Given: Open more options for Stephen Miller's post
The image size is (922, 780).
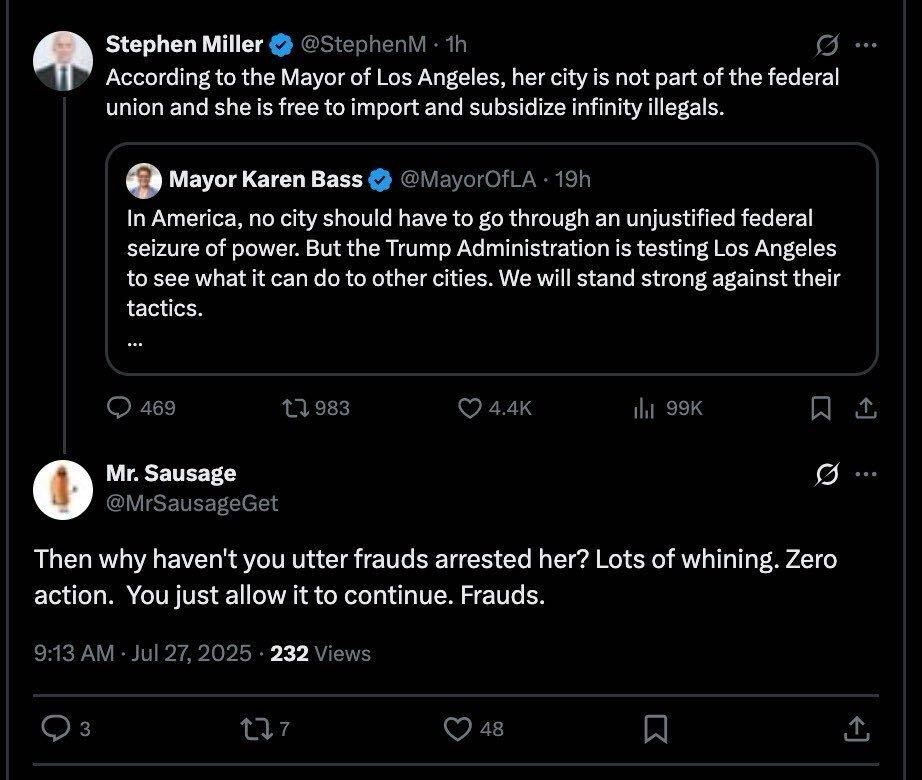Looking at the screenshot, I should point(865,46).
